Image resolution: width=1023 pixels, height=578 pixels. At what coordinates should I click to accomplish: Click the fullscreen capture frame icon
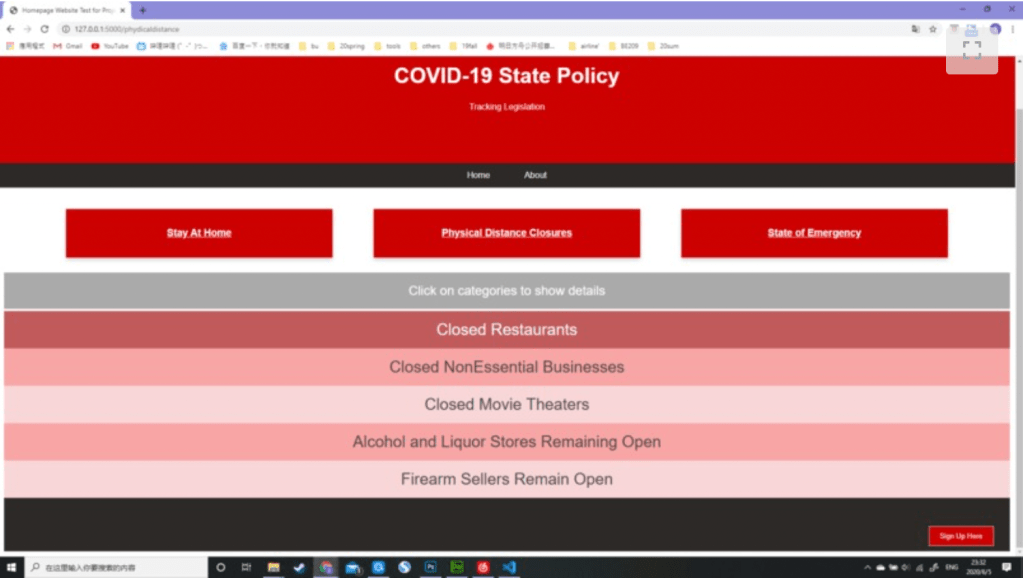[x=971, y=49]
